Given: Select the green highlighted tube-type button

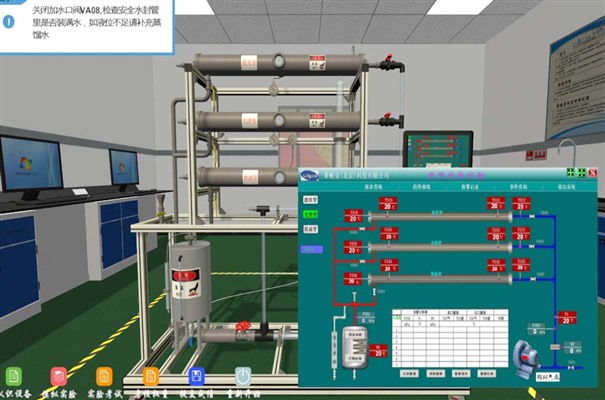Looking at the screenshot, I should coord(311,214).
